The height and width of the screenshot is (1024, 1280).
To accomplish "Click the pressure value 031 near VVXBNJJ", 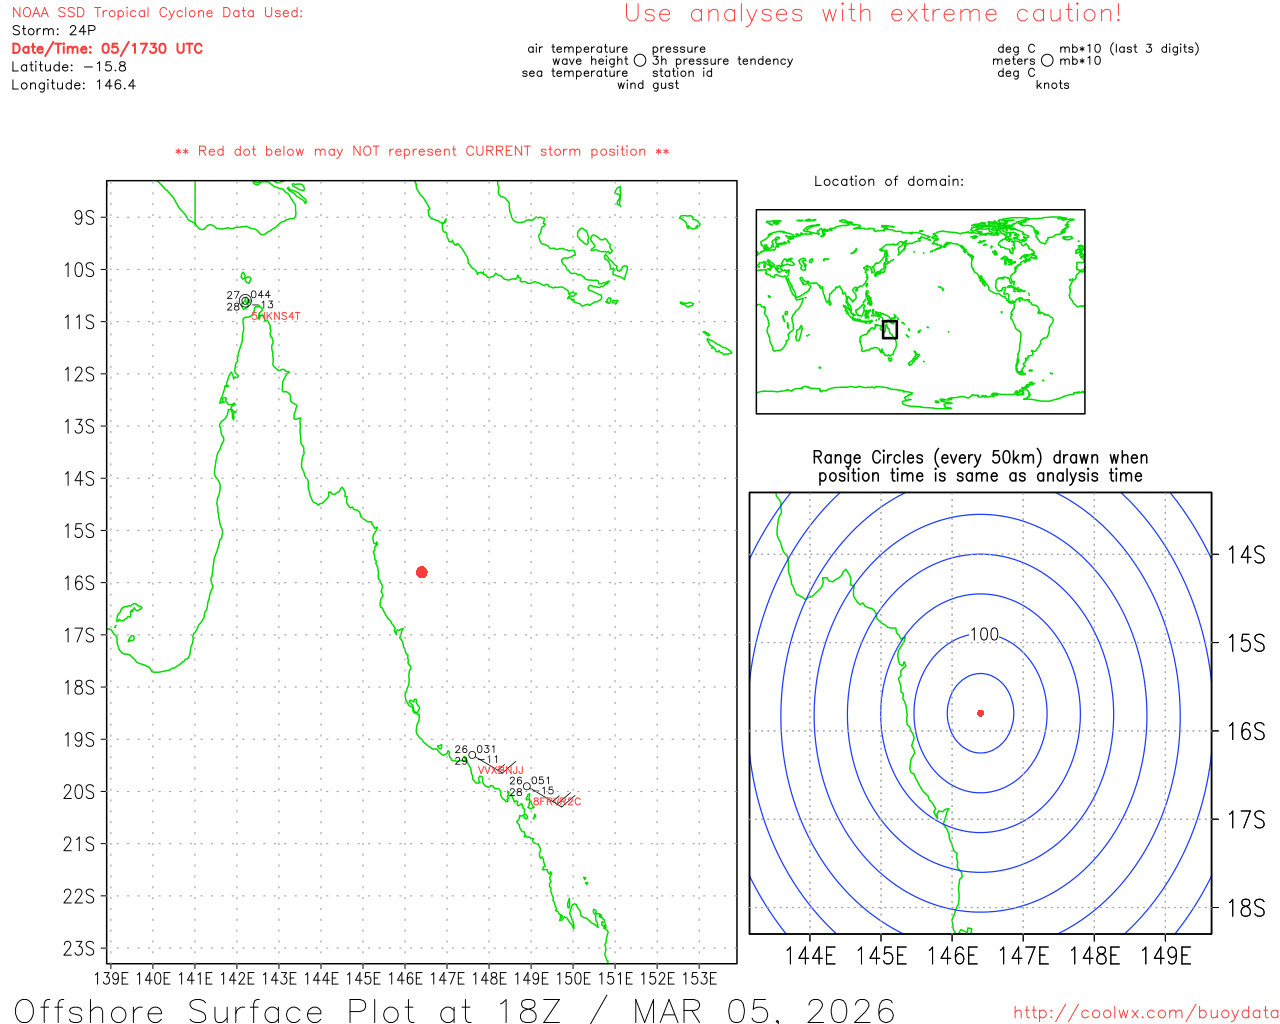I will (486, 749).
